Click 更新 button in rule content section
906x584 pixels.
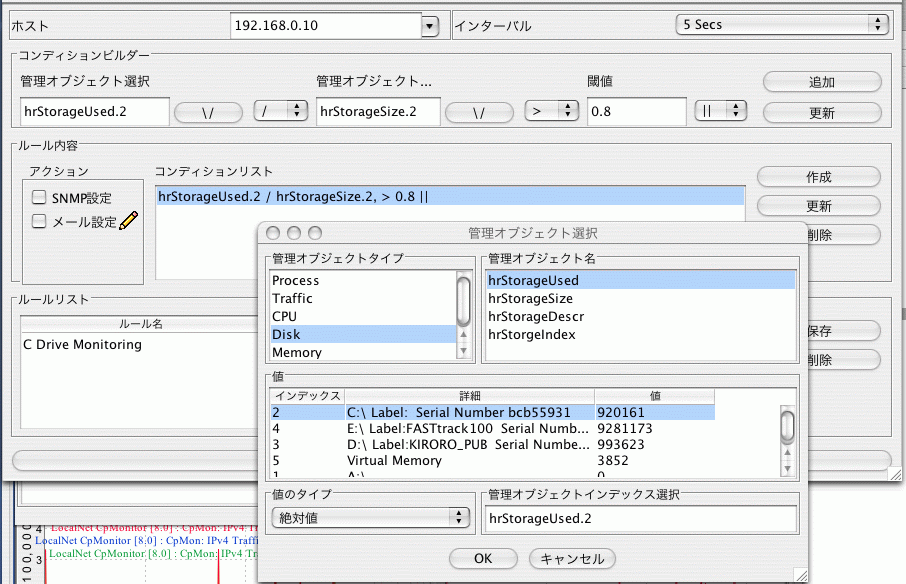[x=819, y=206]
